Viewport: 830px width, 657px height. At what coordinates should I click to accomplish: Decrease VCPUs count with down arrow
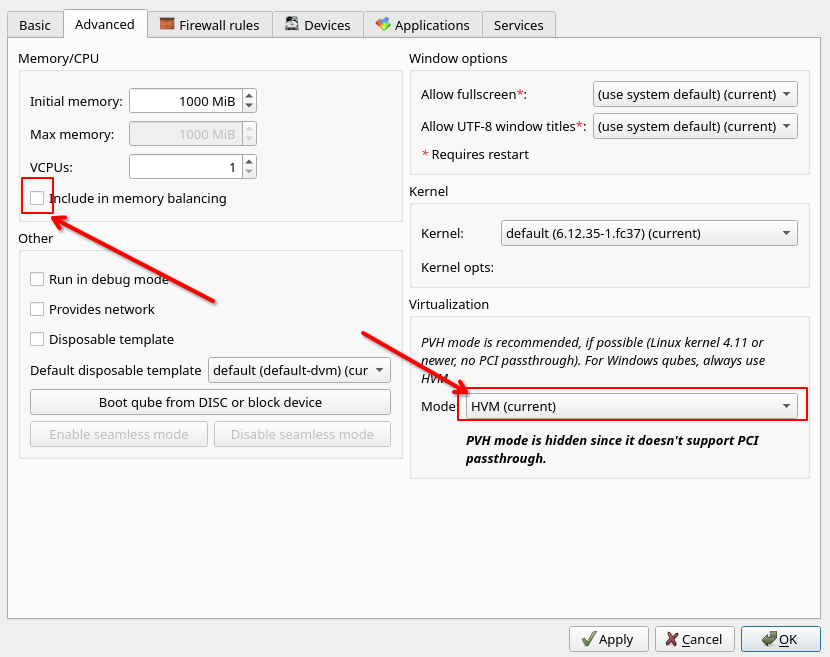(x=249, y=173)
